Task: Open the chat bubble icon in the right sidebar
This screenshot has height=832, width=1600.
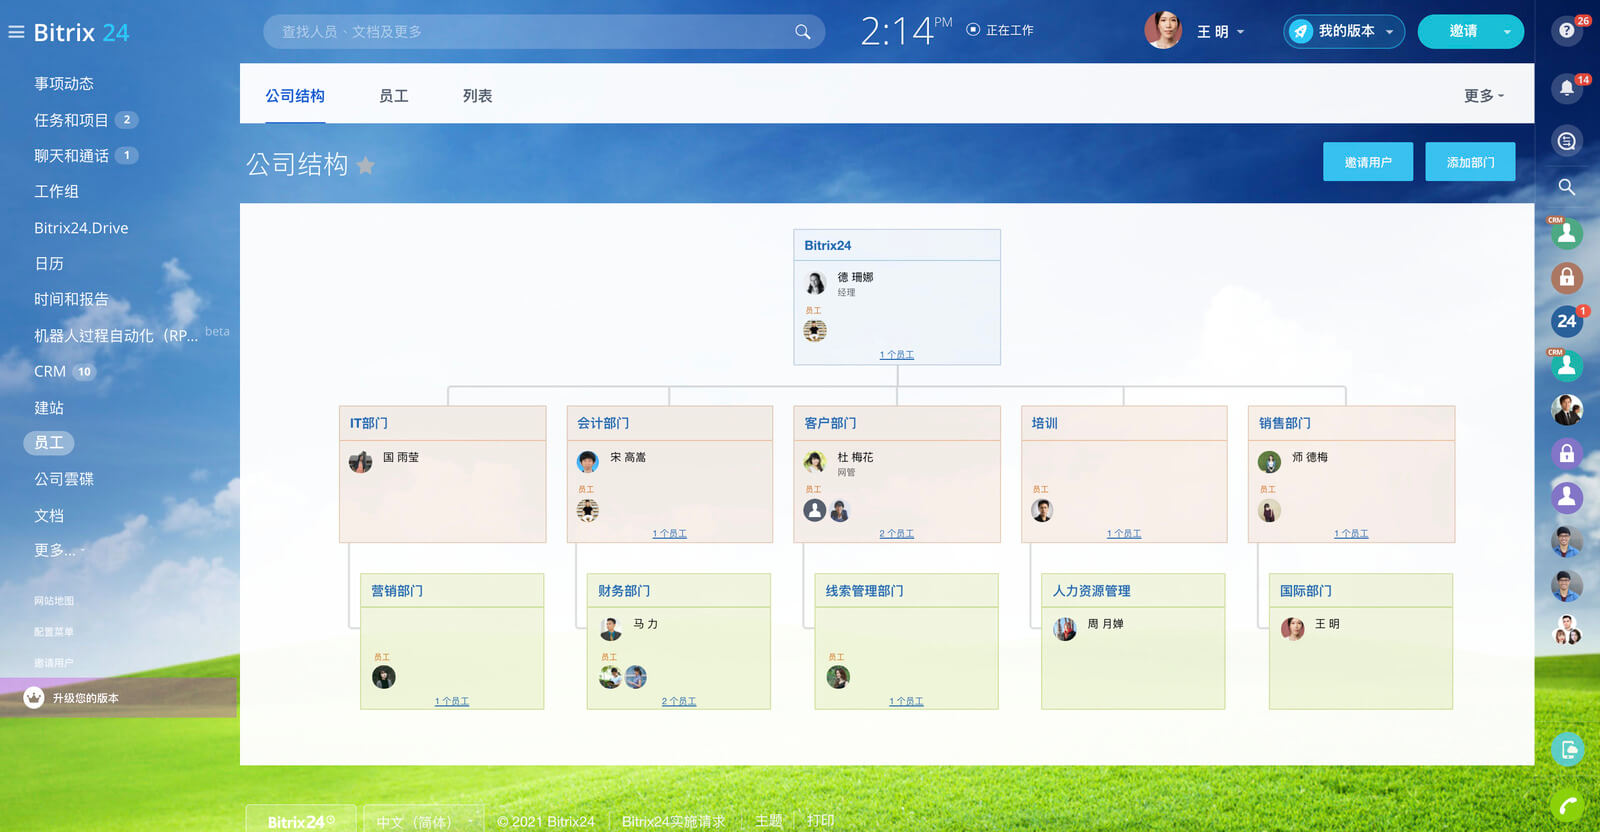Action: pos(1567,141)
